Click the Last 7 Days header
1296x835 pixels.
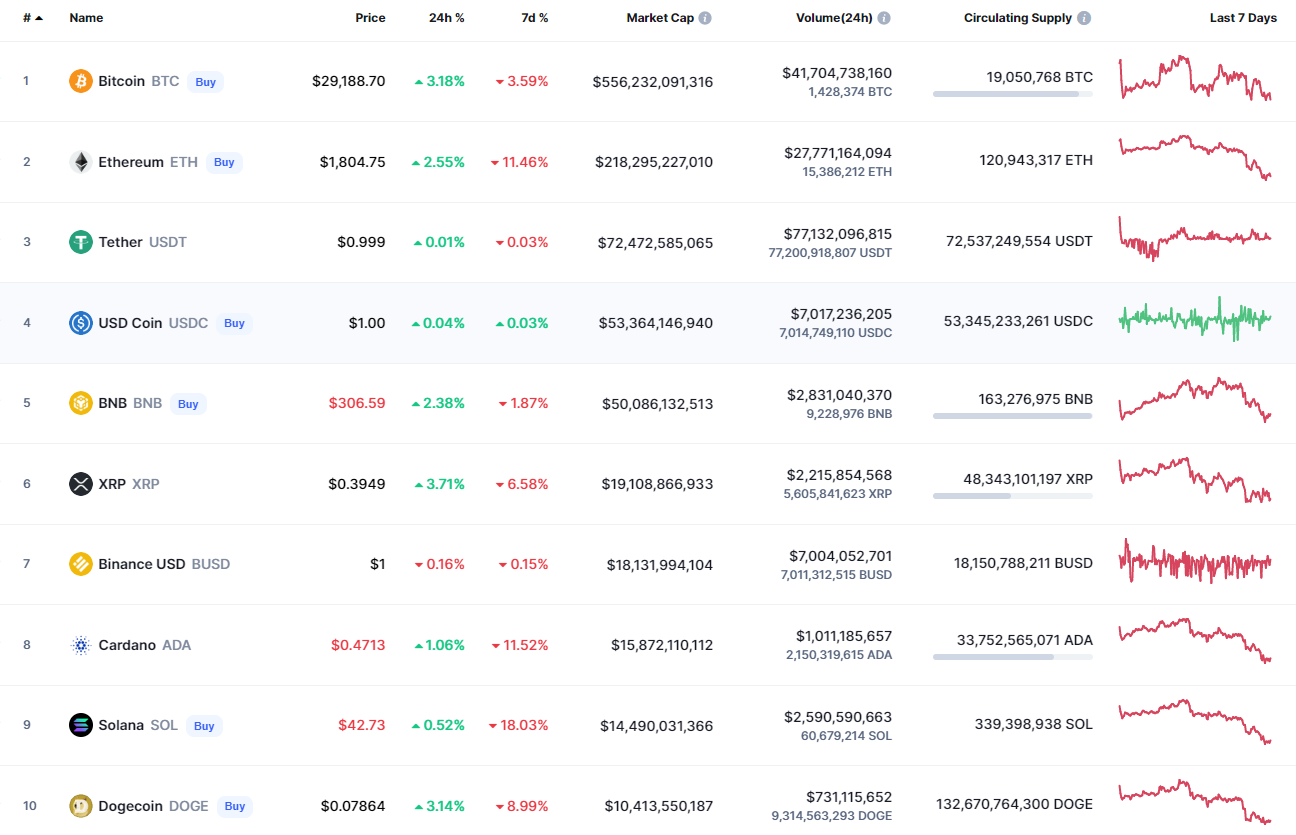click(1243, 18)
